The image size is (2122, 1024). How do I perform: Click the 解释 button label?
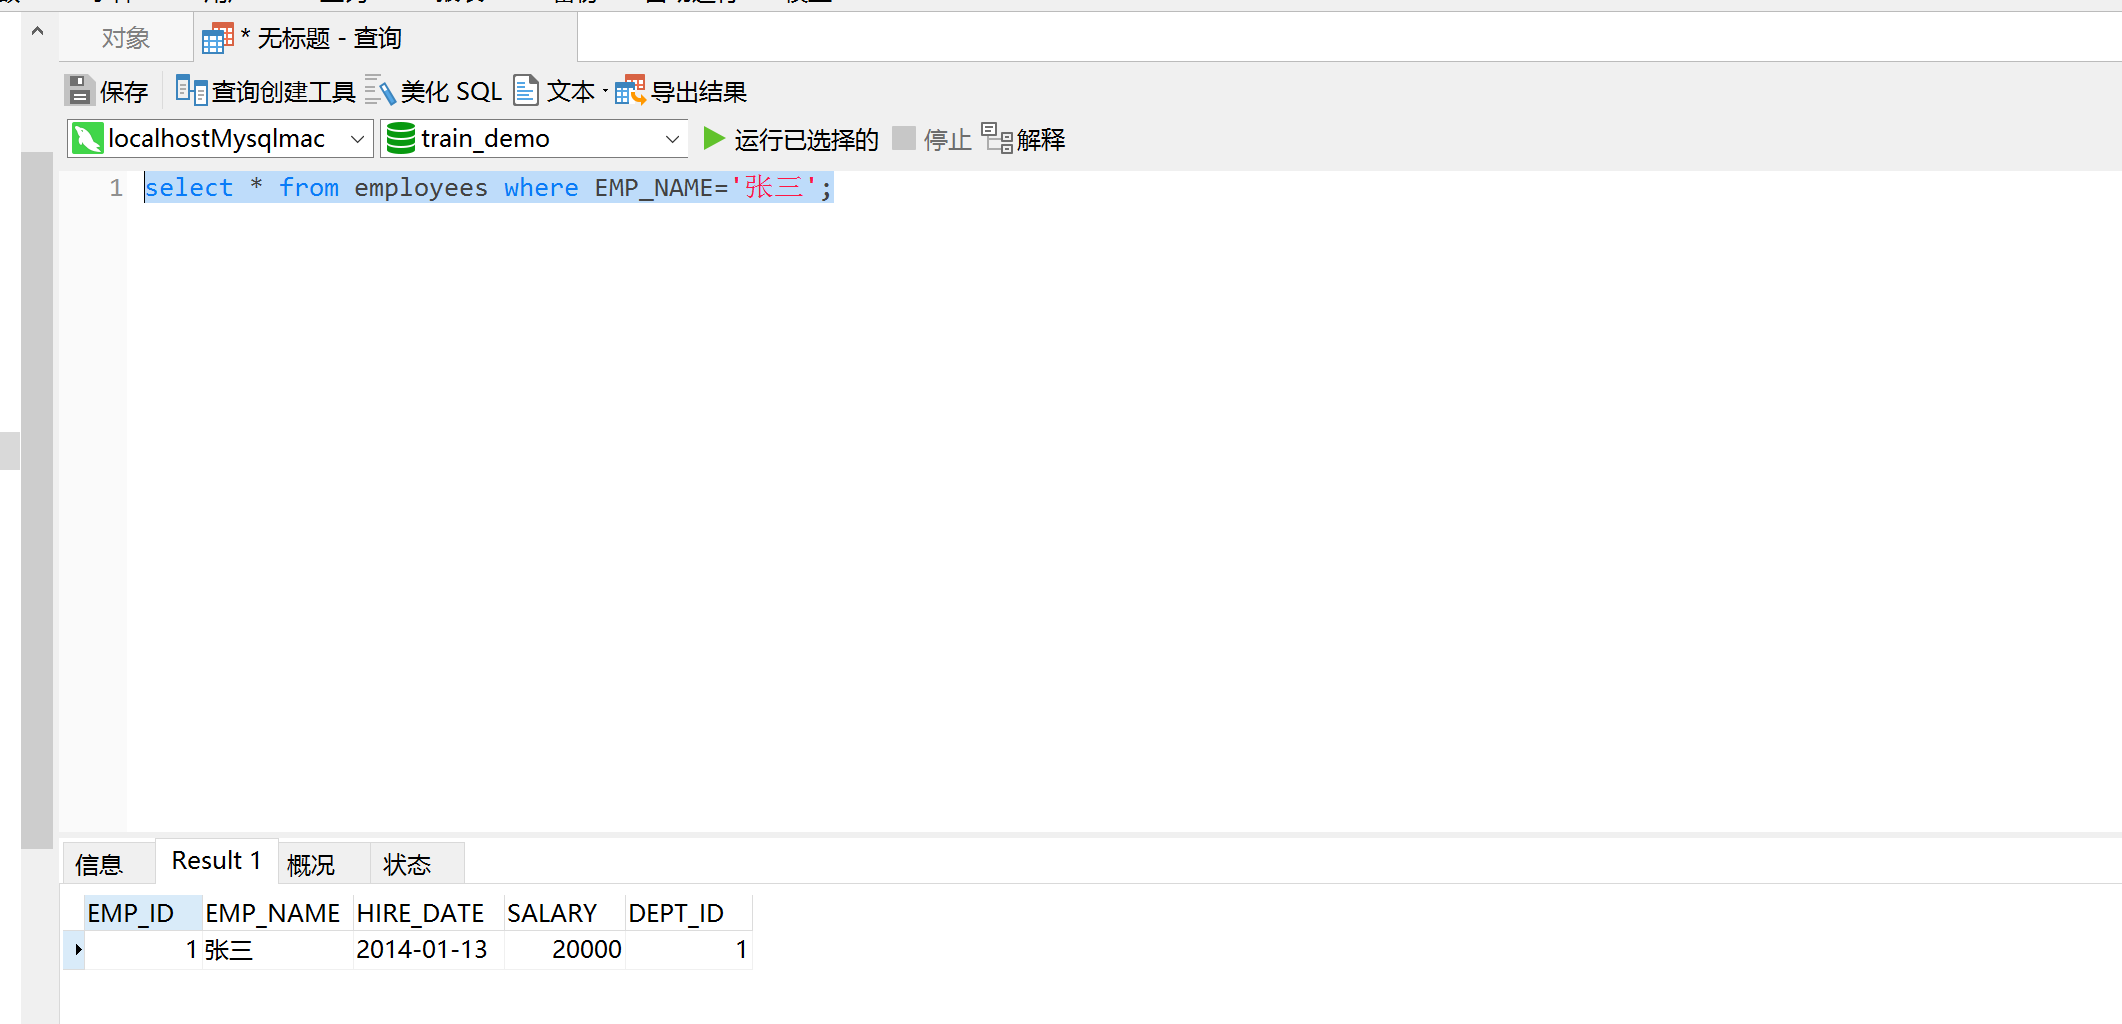click(1041, 139)
